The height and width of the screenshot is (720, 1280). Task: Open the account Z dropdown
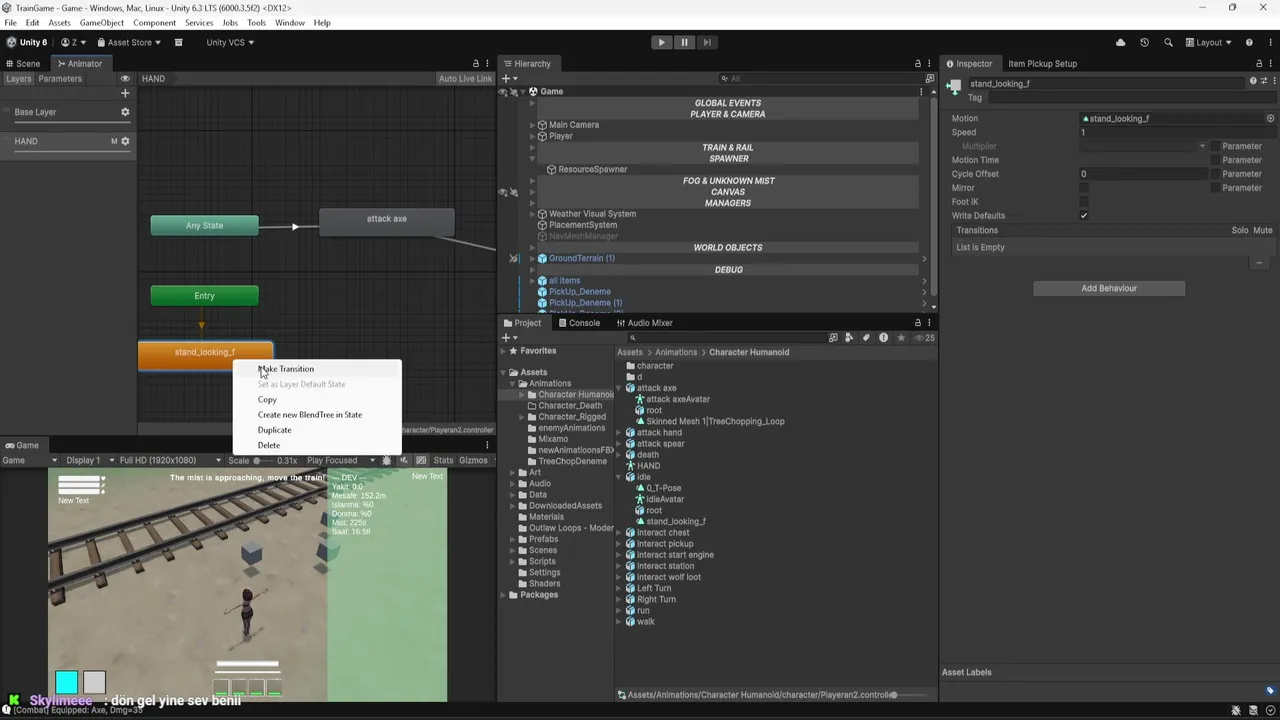pyautogui.click(x=73, y=42)
